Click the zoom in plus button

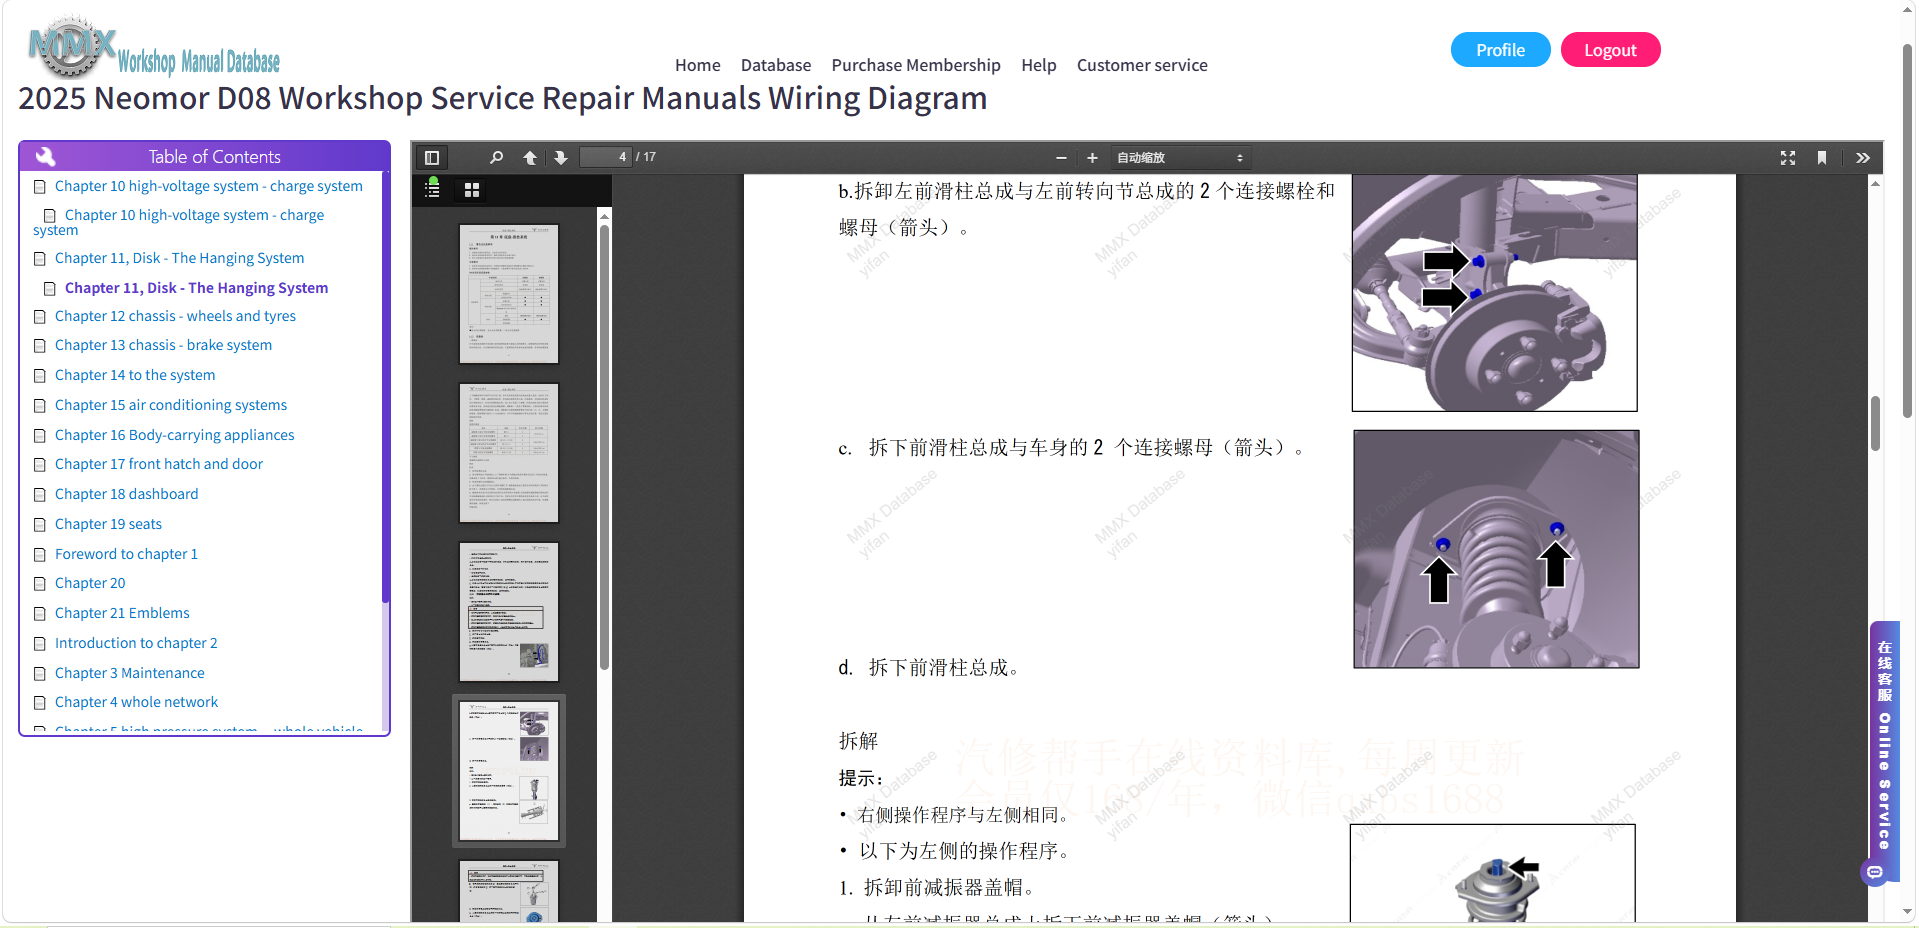(1092, 158)
